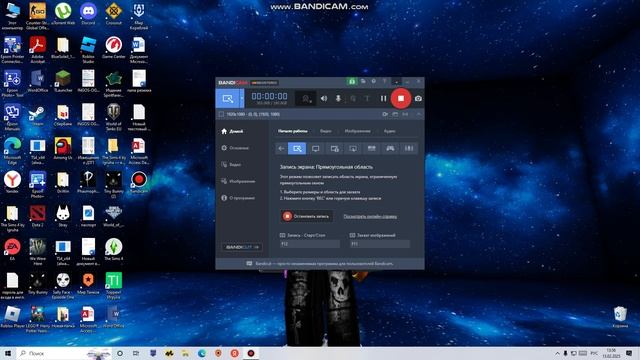Open the help question icon in title bar

[x=384, y=82]
